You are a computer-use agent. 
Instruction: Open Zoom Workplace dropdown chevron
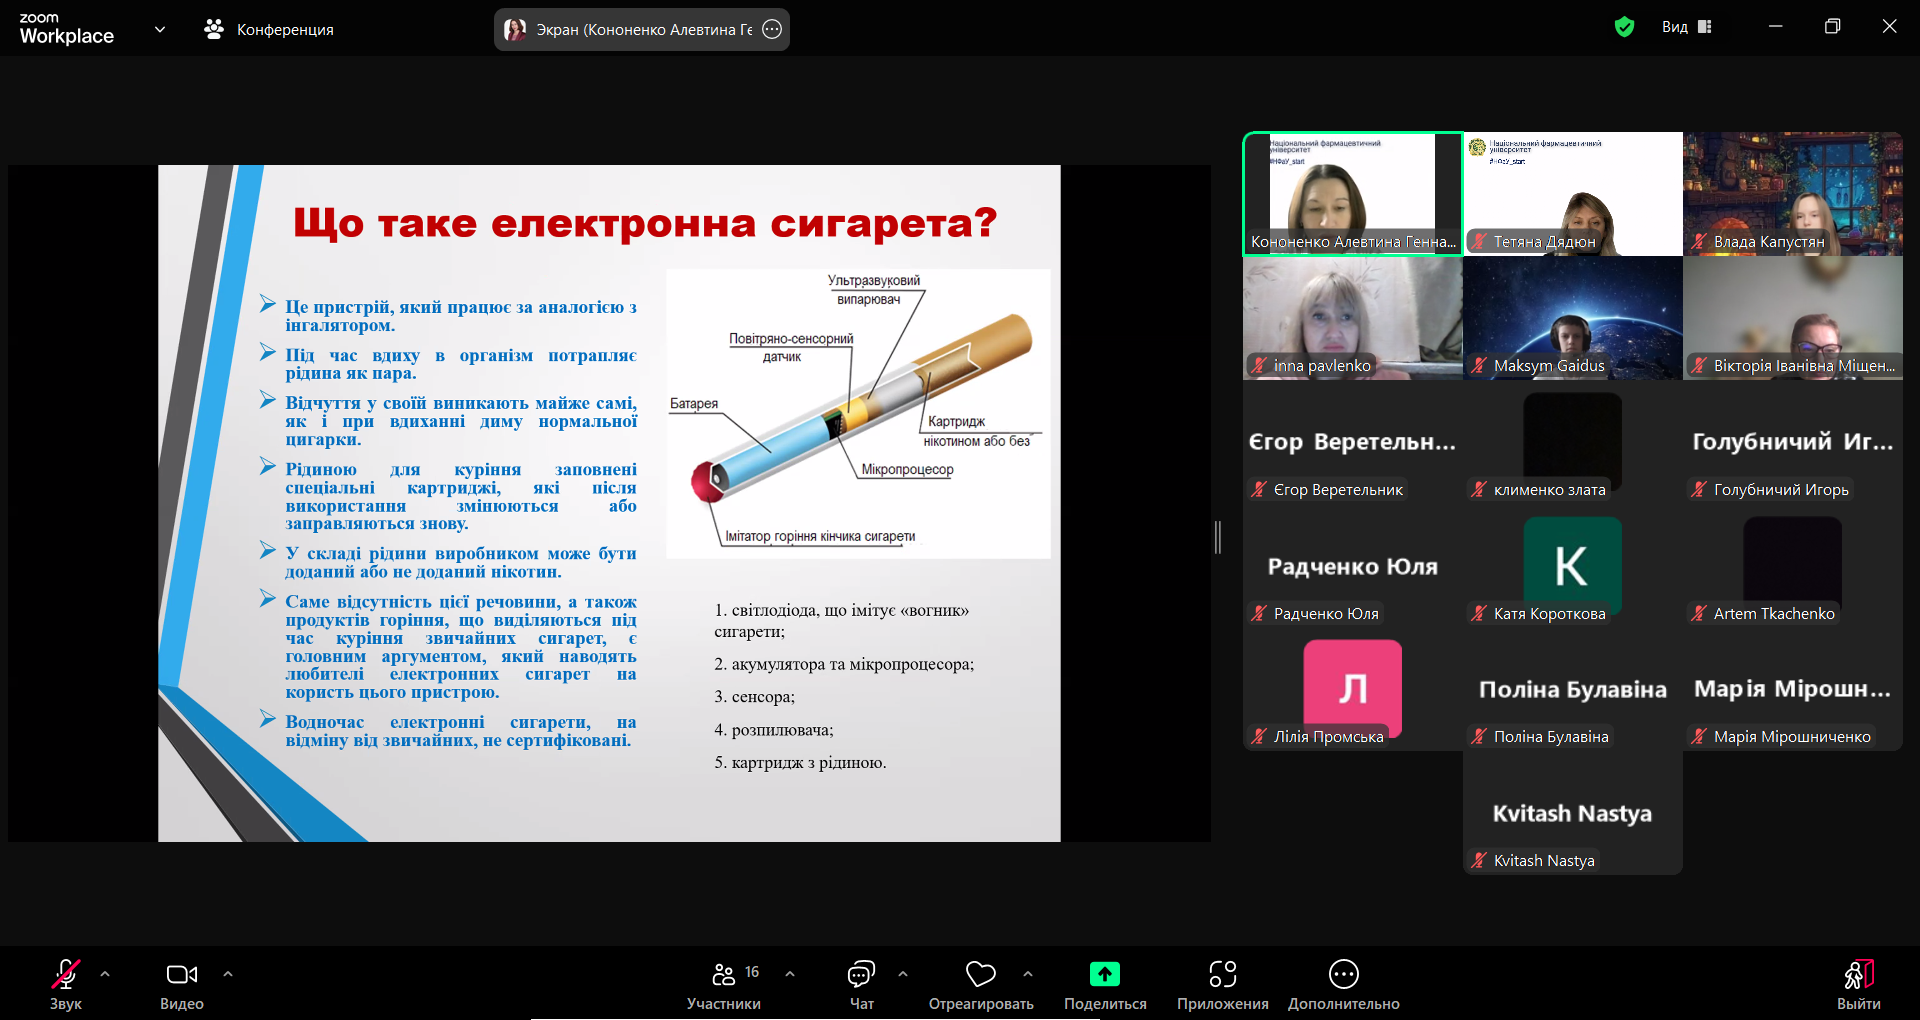click(x=160, y=29)
